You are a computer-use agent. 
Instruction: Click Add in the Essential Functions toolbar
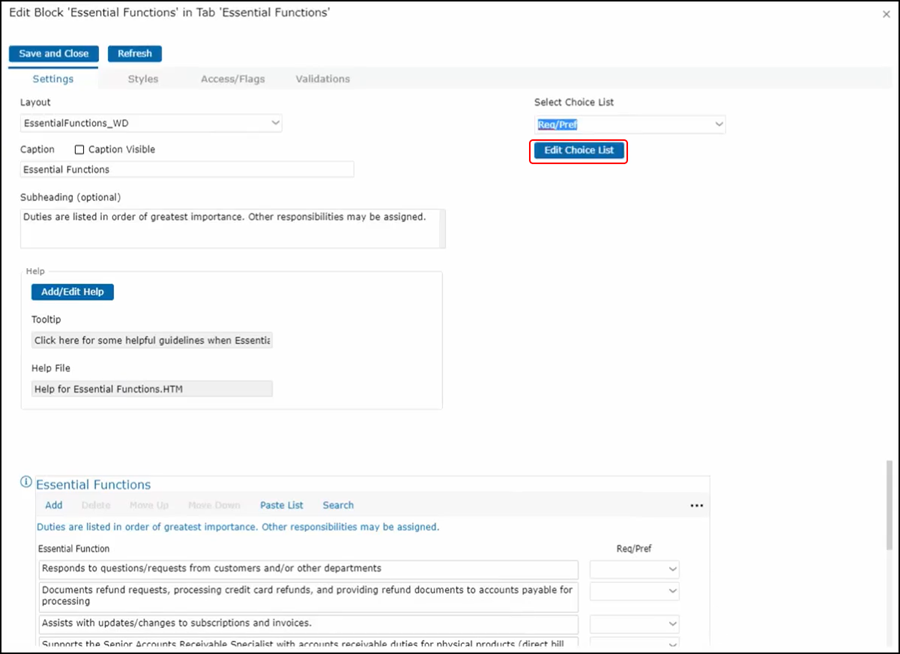(54, 506)
